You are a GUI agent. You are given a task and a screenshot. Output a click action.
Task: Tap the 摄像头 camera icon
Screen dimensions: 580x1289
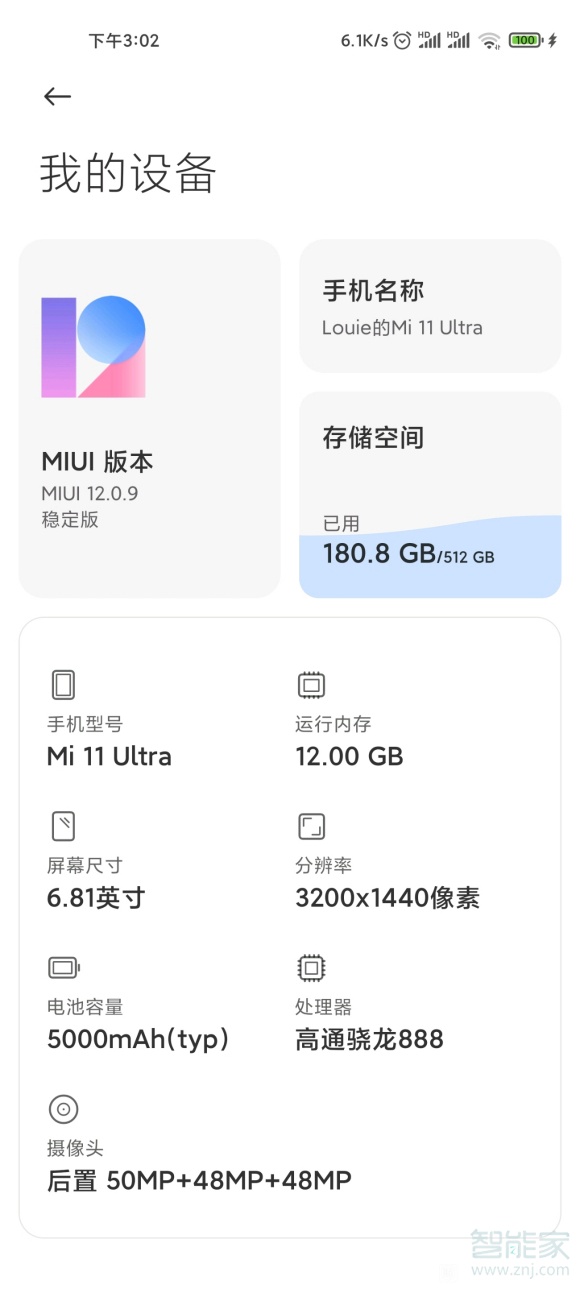pos(63,1108)
